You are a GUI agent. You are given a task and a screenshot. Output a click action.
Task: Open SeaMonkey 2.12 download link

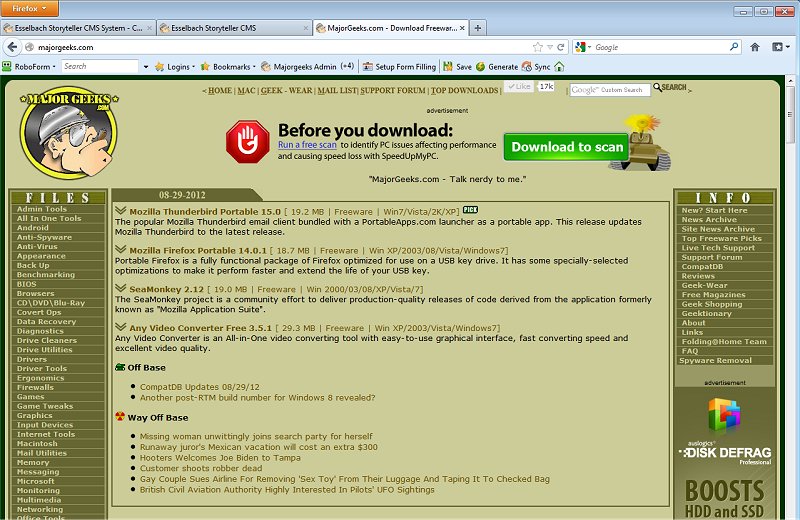point(166,289)
